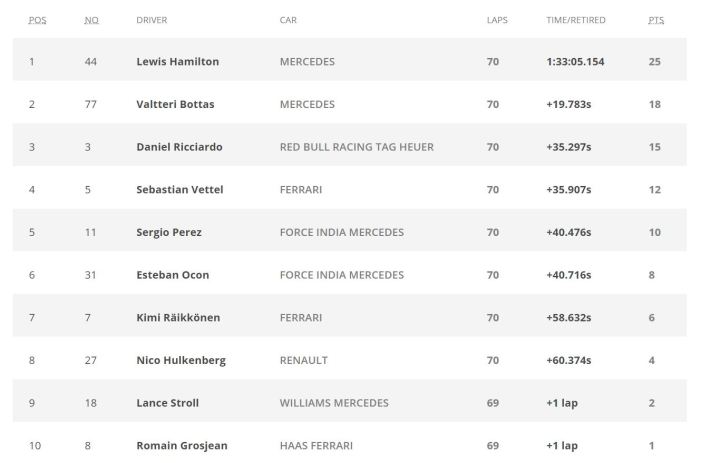
Task: Select Valtteri Bottas in the results
Action: coord(175,104)
